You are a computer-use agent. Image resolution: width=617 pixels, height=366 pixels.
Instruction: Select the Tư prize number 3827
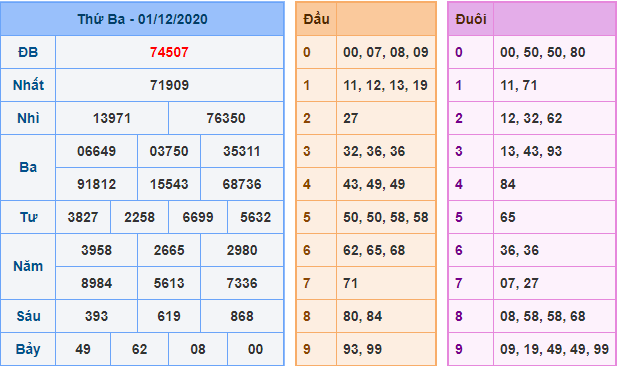click(x=83, y=218)
